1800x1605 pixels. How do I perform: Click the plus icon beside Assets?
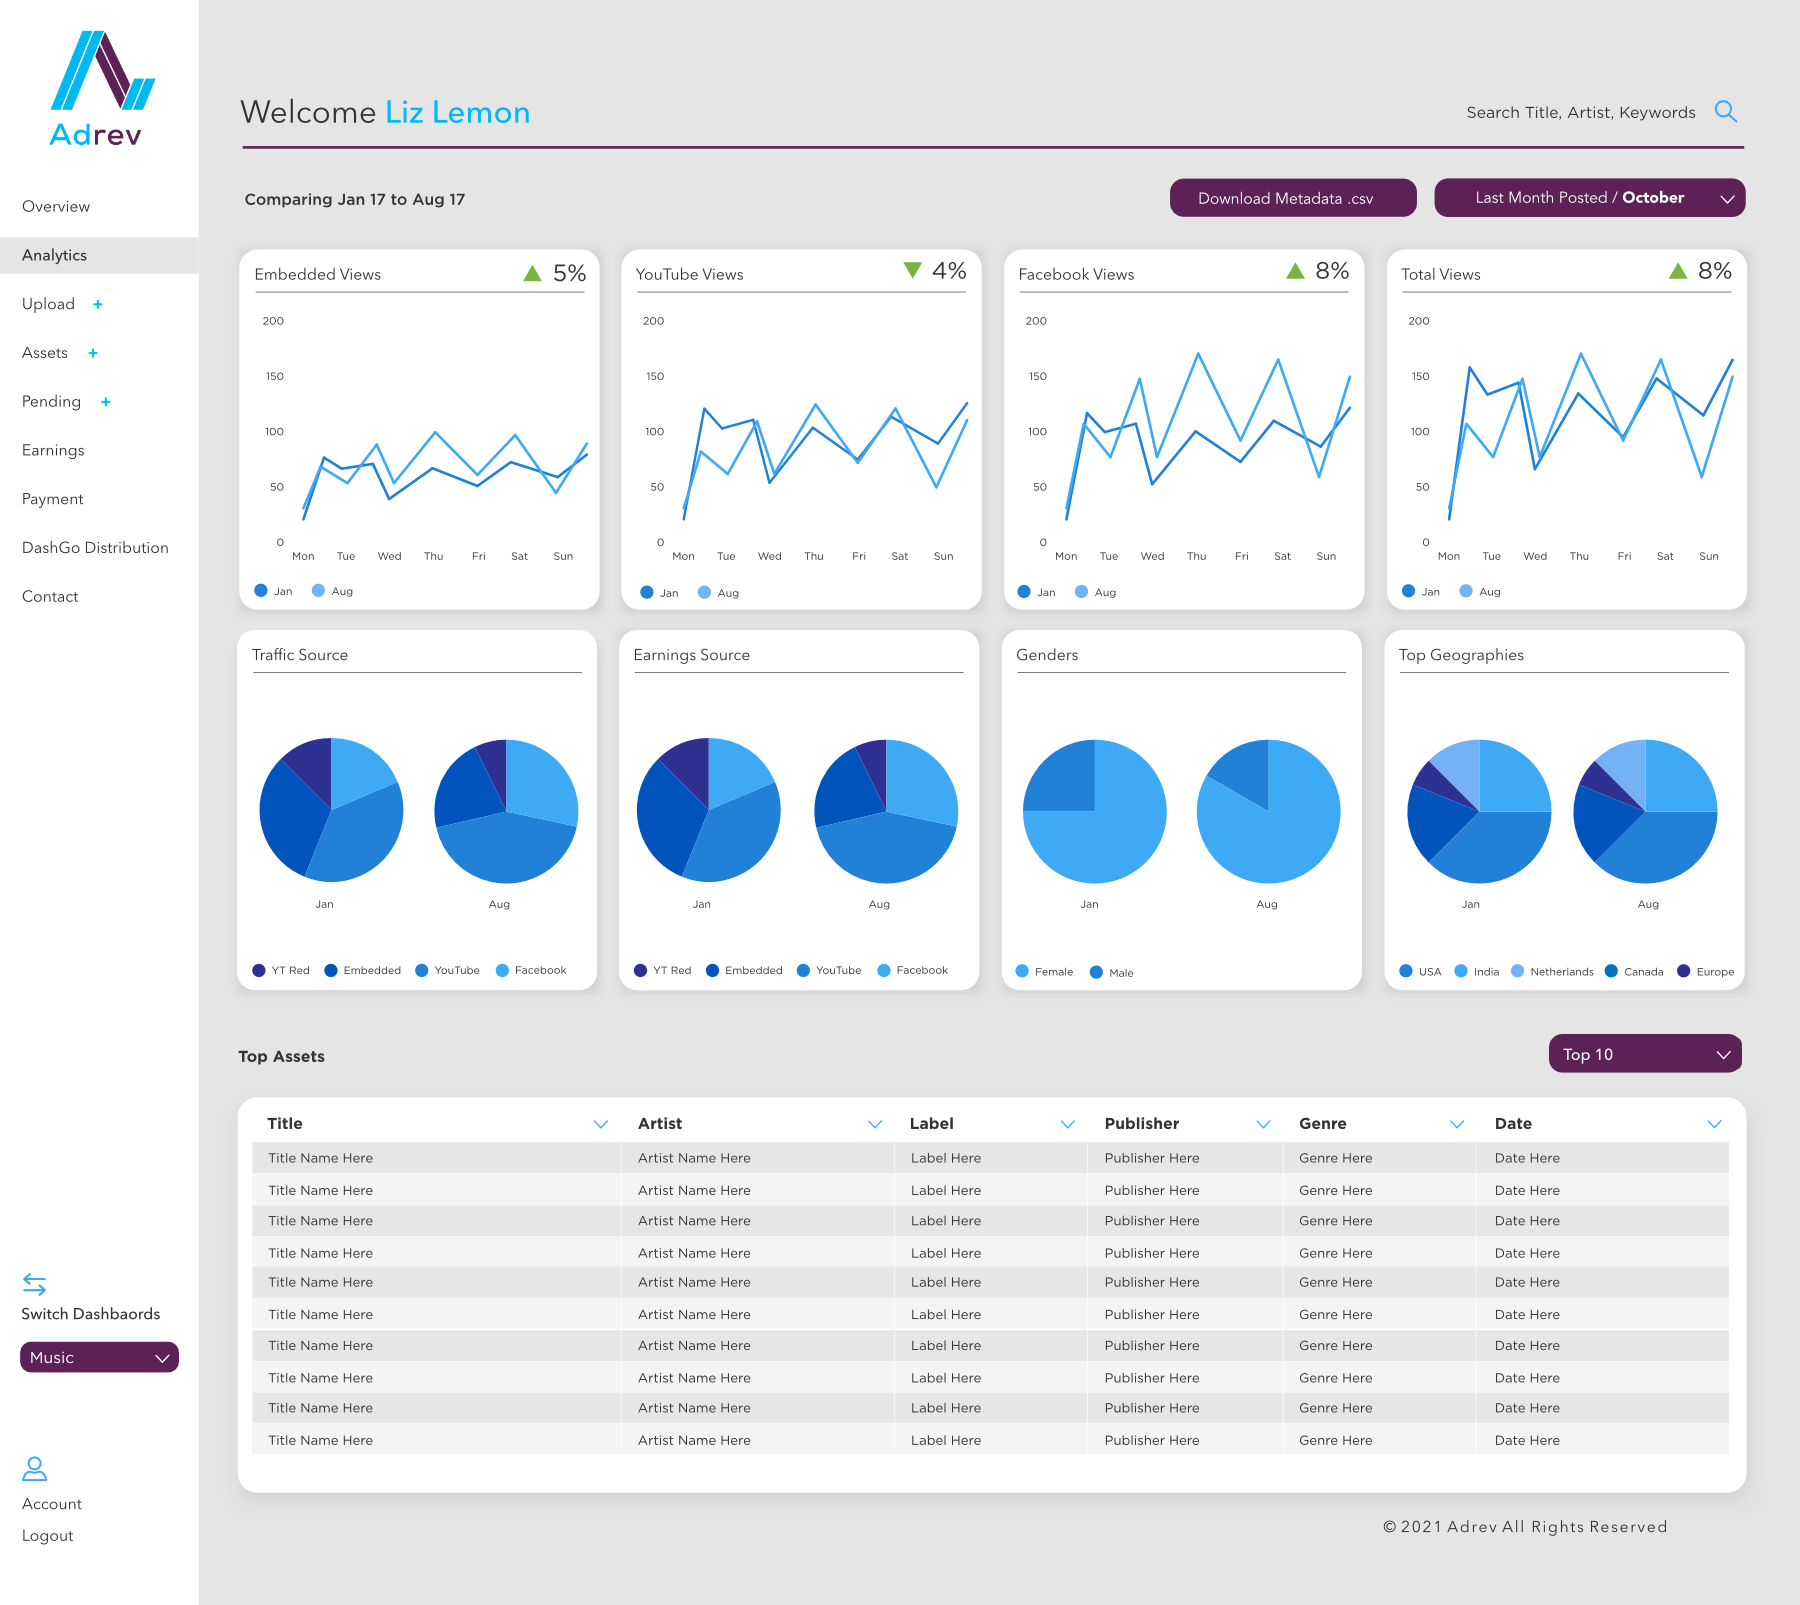pyautogui.click(x=93, y=353)
